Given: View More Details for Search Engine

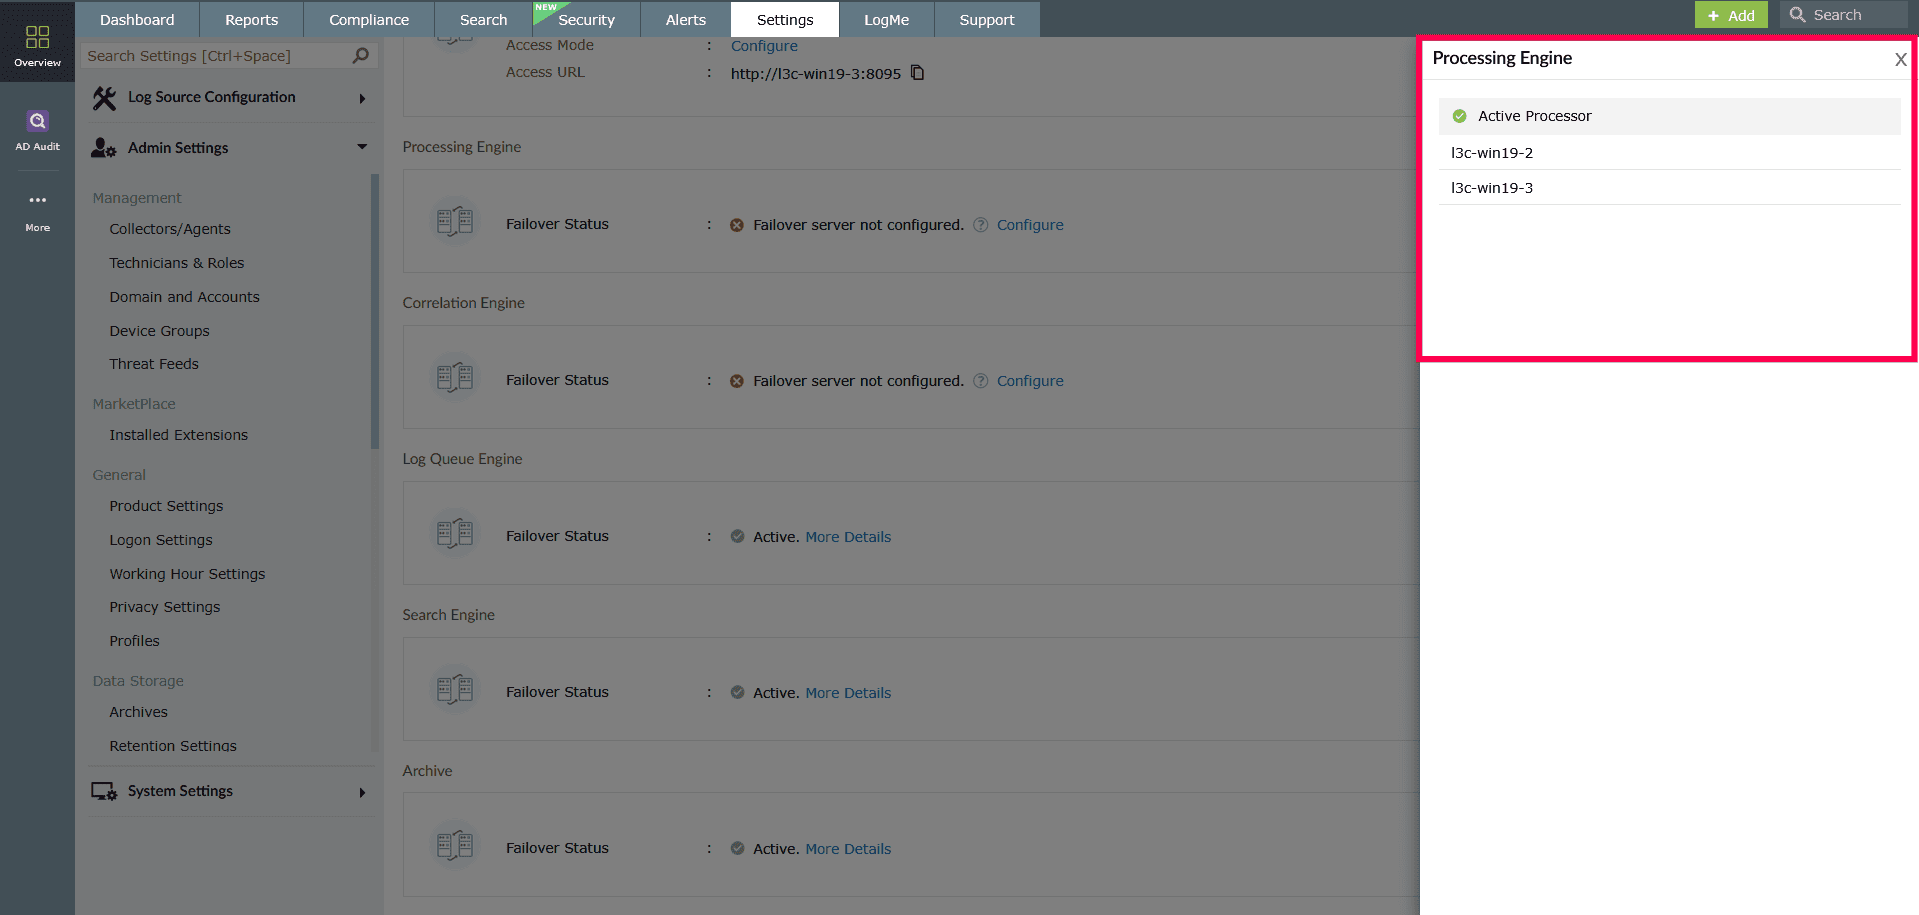Looking at the screenshot, I should 848,693.
